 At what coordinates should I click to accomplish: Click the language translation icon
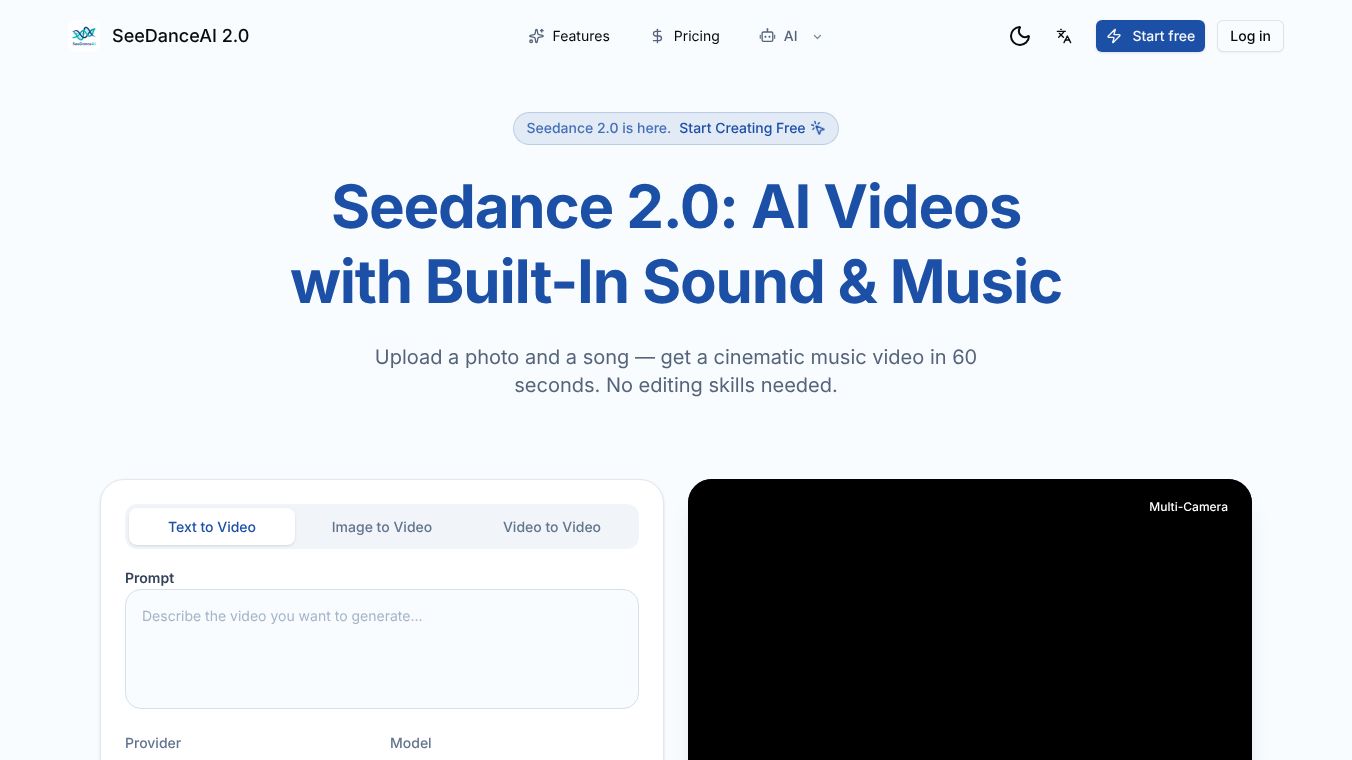coord(1064,36)
